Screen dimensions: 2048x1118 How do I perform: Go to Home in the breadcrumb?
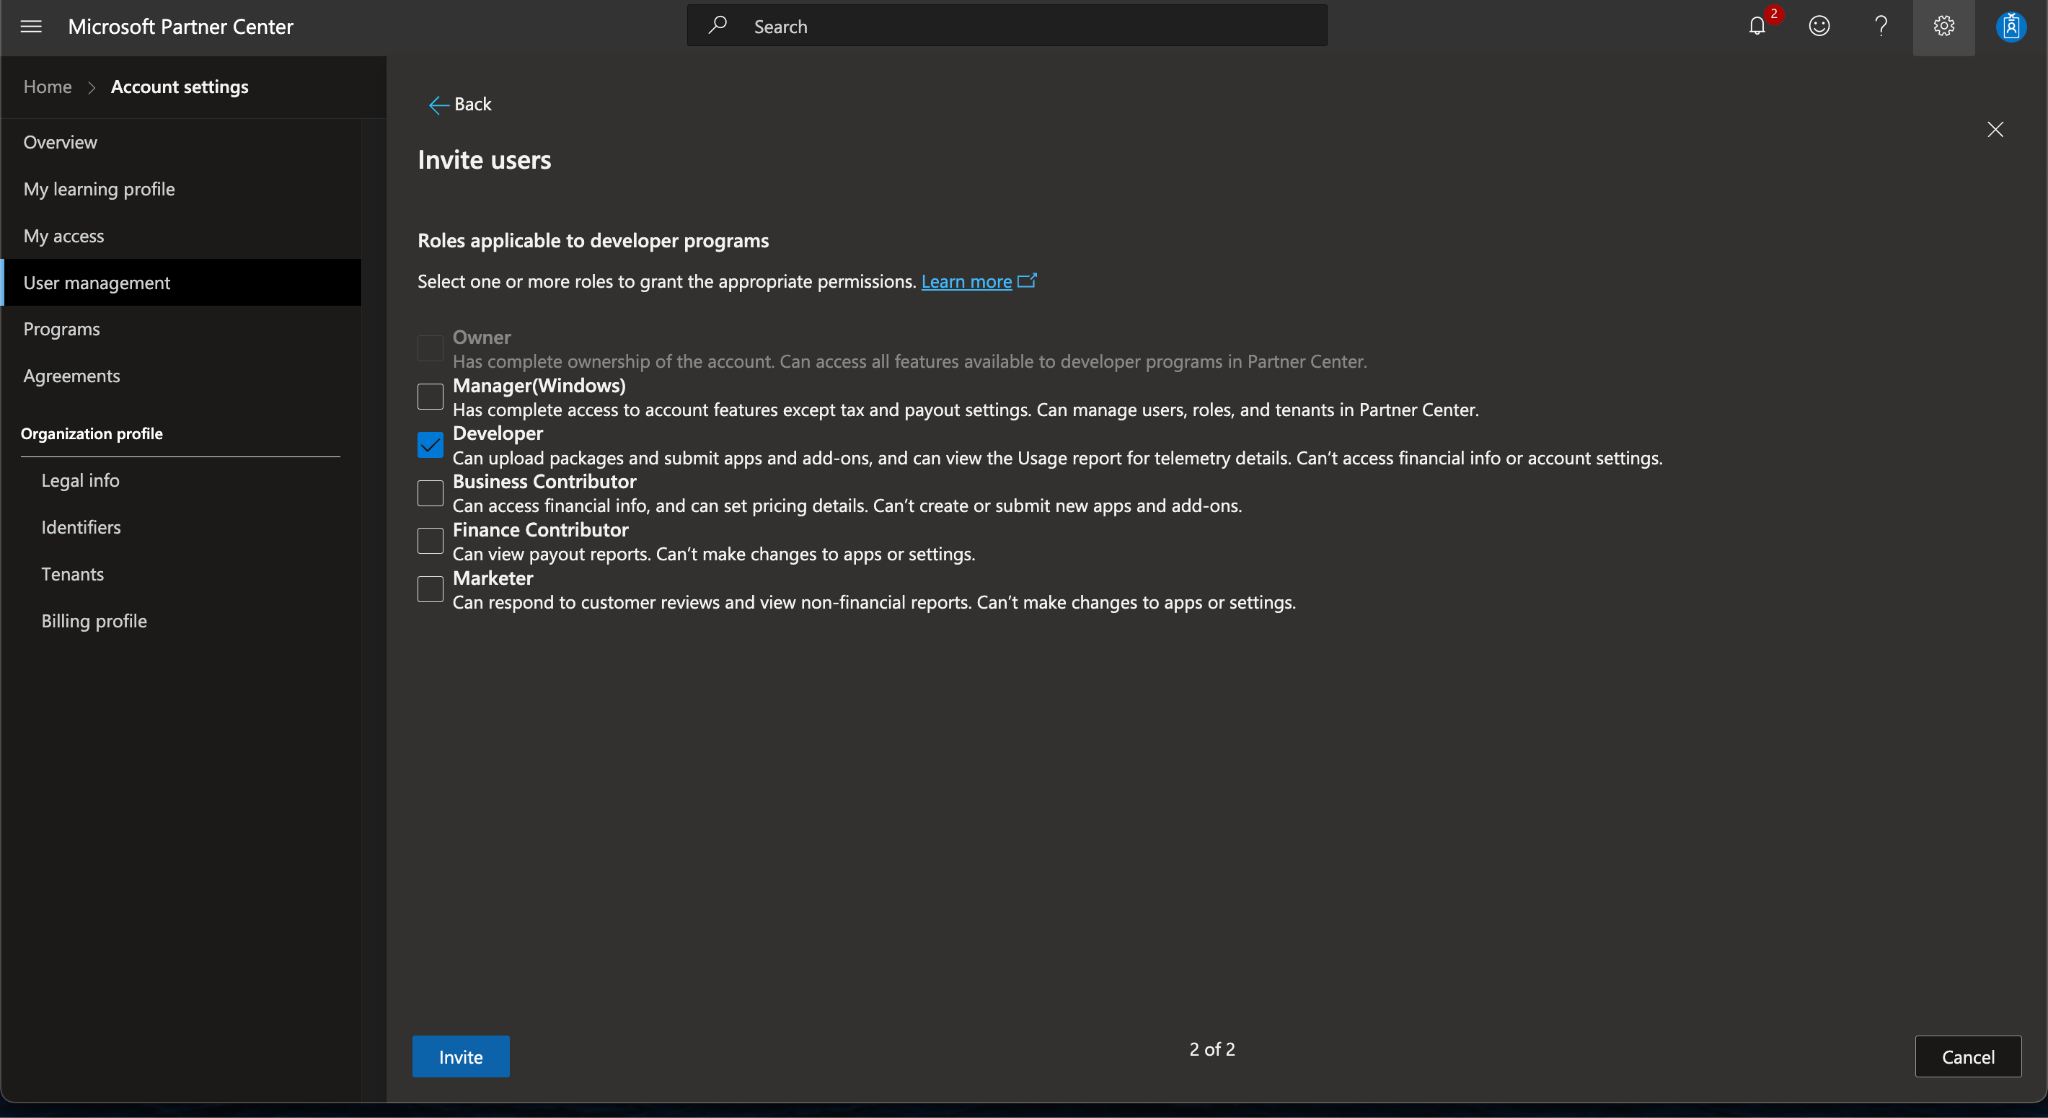pyautogui.click(x=48, y=87)
